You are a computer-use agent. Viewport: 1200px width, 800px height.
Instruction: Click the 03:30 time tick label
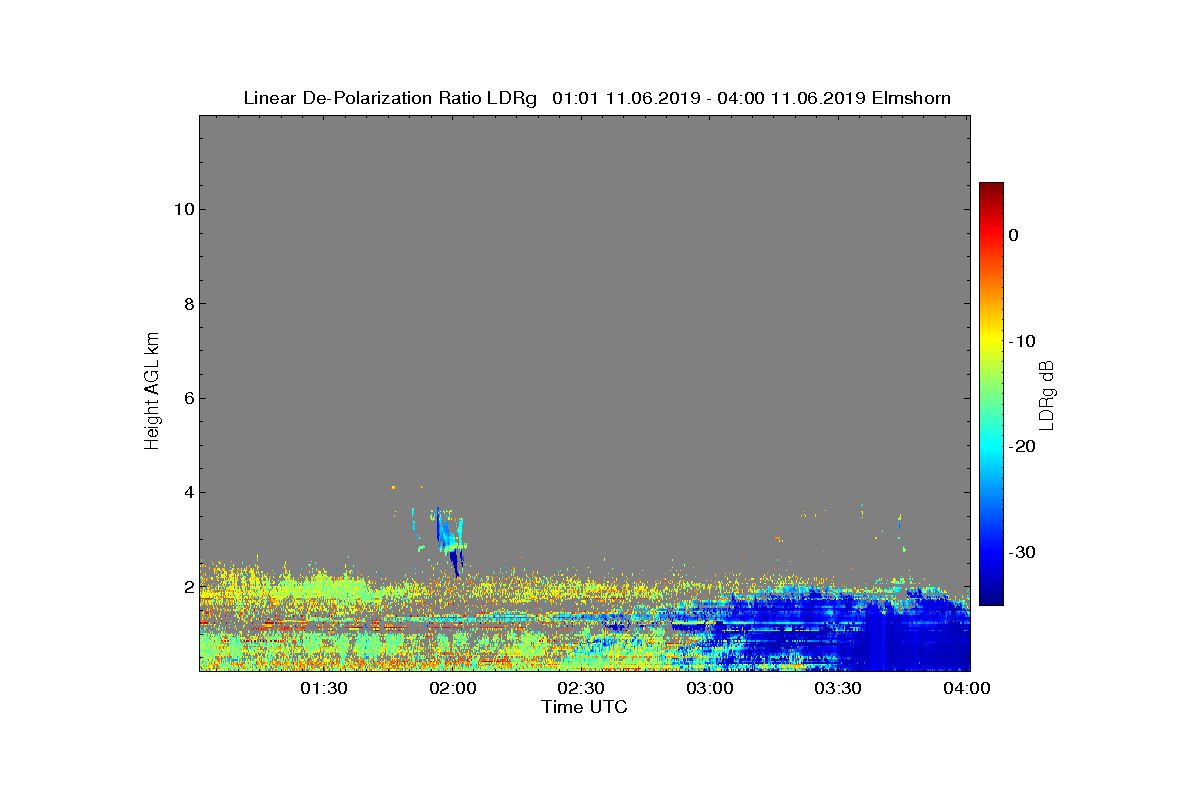coord(838,689)
